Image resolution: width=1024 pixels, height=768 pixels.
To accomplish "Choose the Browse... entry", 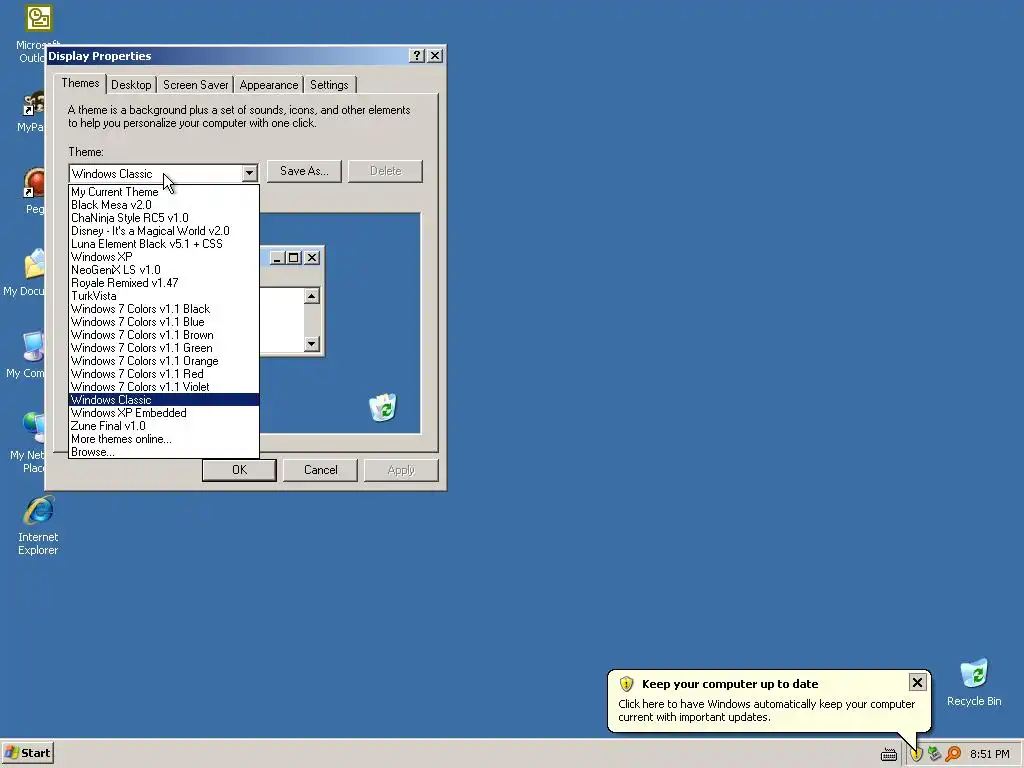I will click(x=164, y=452).
